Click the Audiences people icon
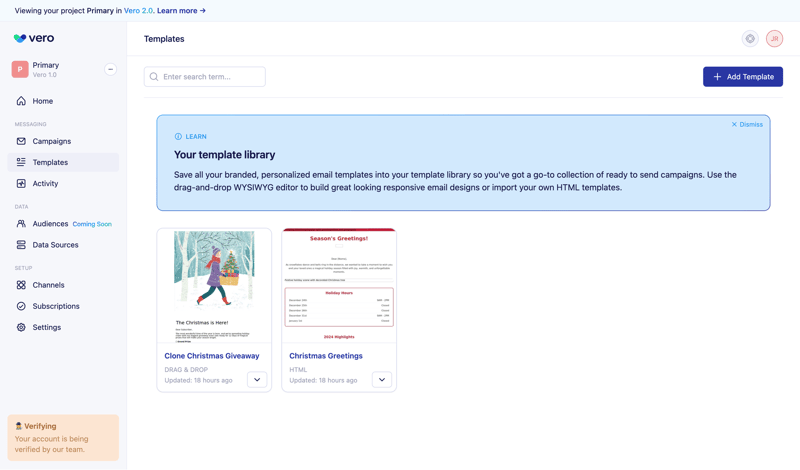800x470 pixels. tap(21, 224)
